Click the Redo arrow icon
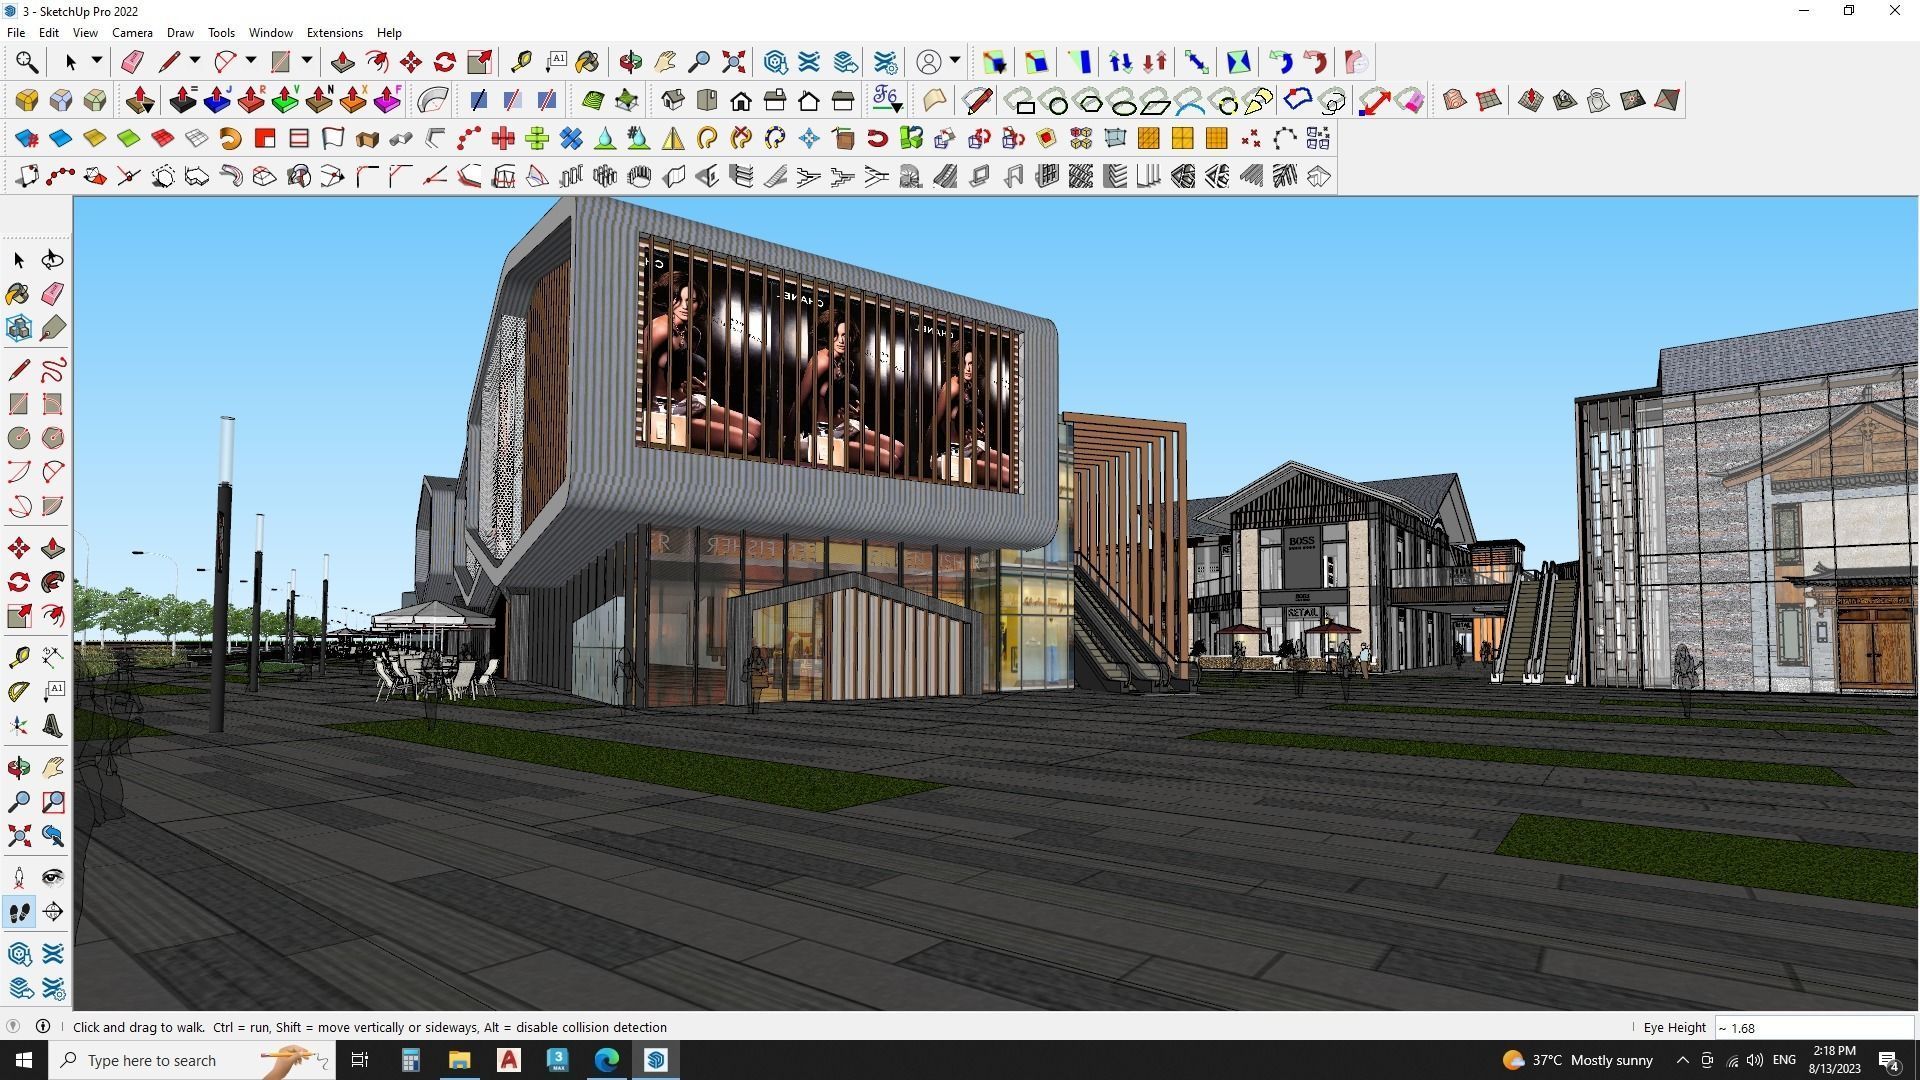 1315,62
